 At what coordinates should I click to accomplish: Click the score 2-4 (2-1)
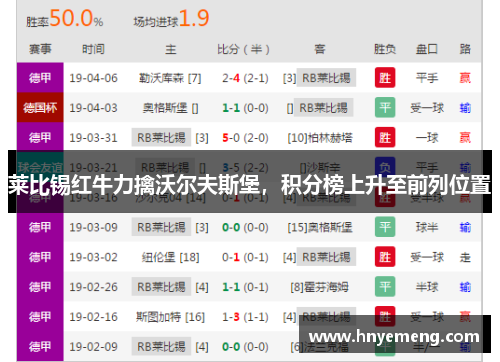click(245, 78)
